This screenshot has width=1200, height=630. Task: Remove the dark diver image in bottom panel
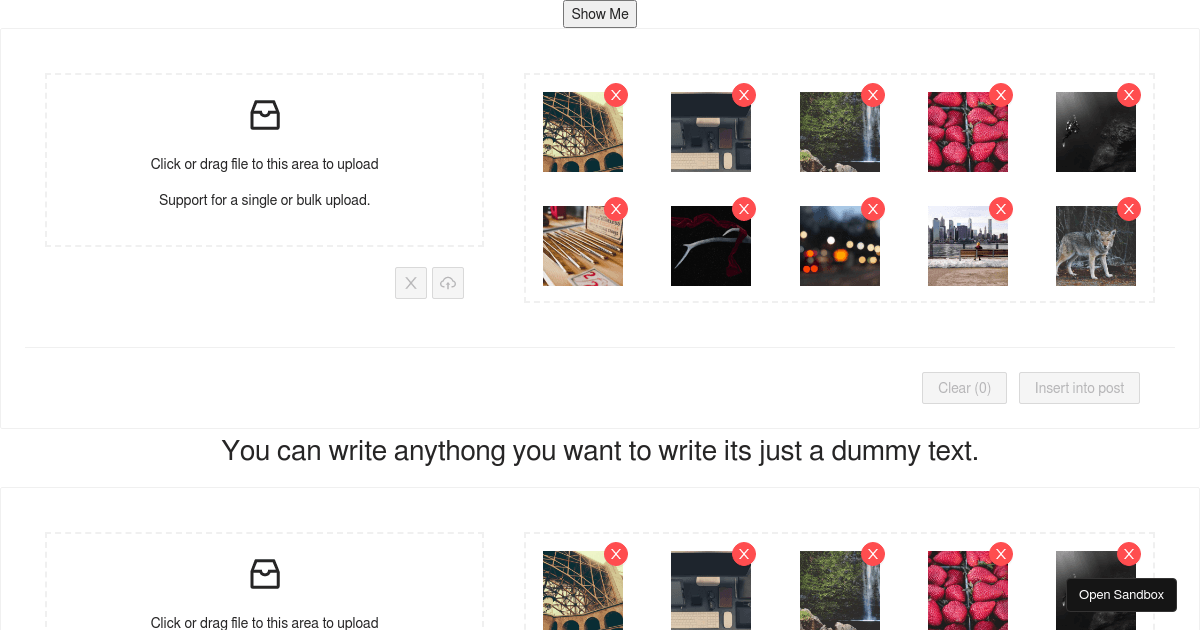point(1129,554)
